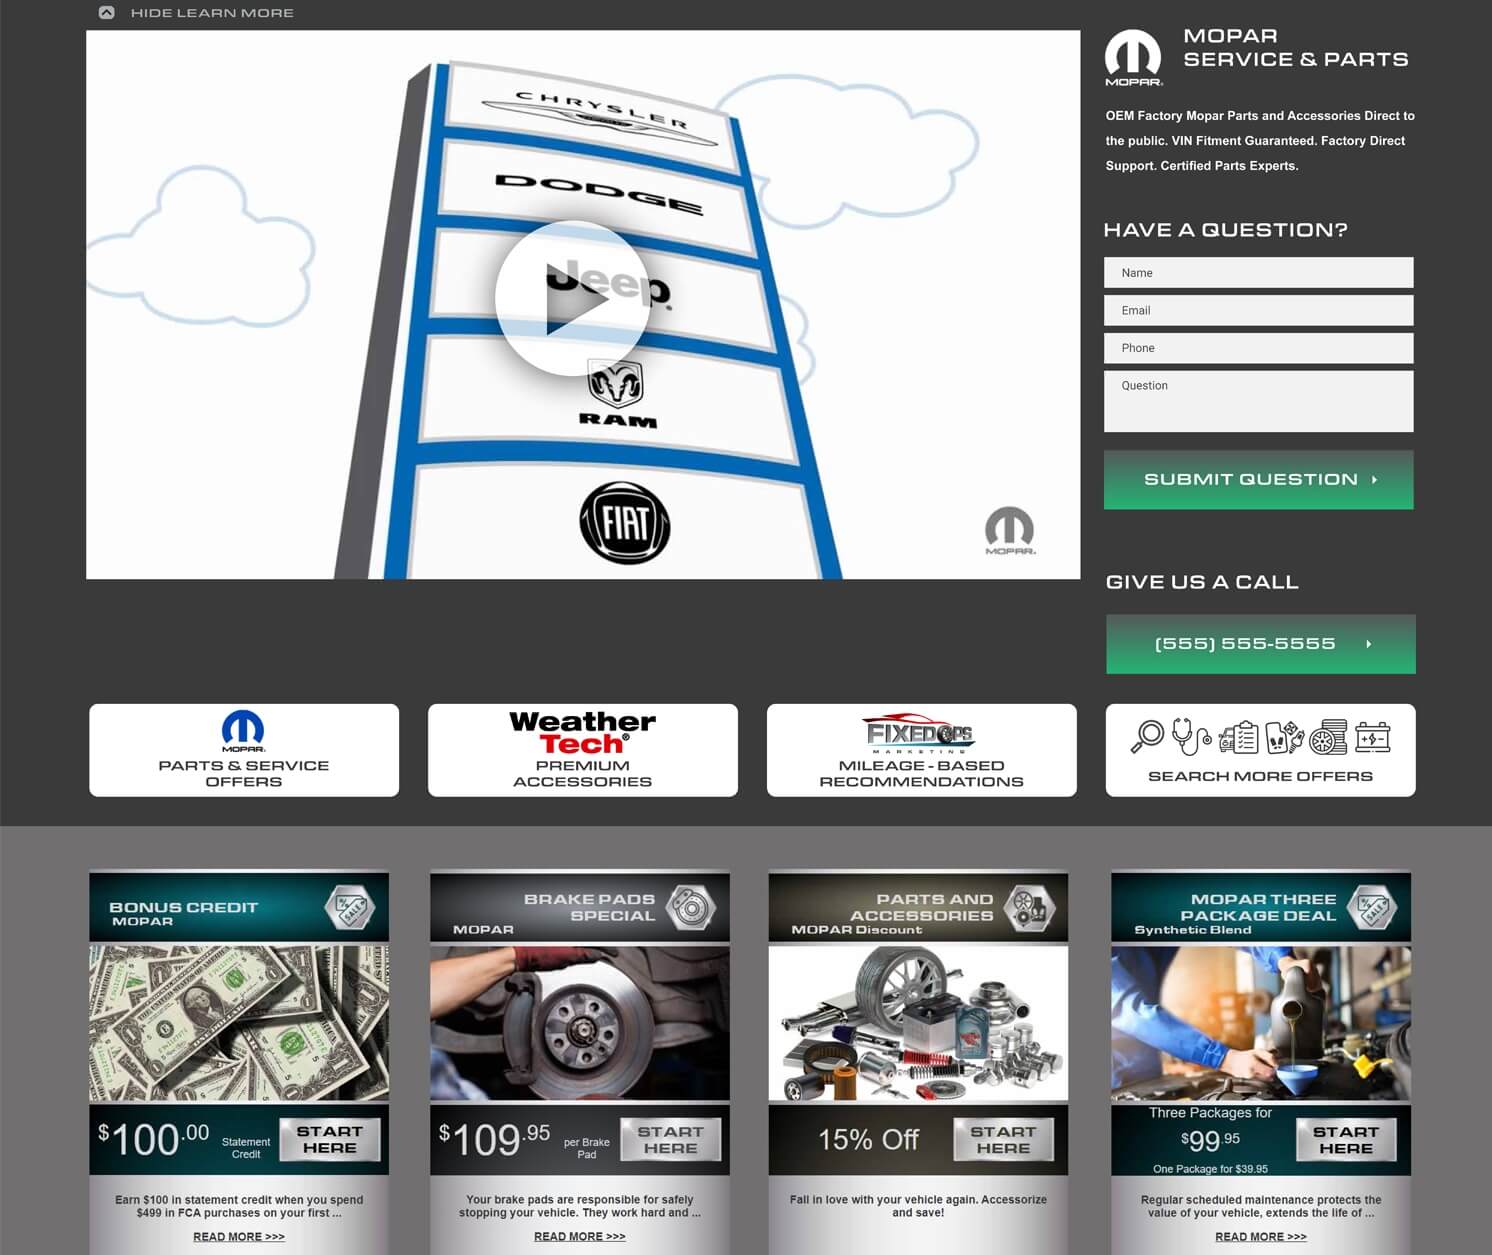
Task: Click the car battery icon in Search More Offers
Action: click(x=1372, y=737)
